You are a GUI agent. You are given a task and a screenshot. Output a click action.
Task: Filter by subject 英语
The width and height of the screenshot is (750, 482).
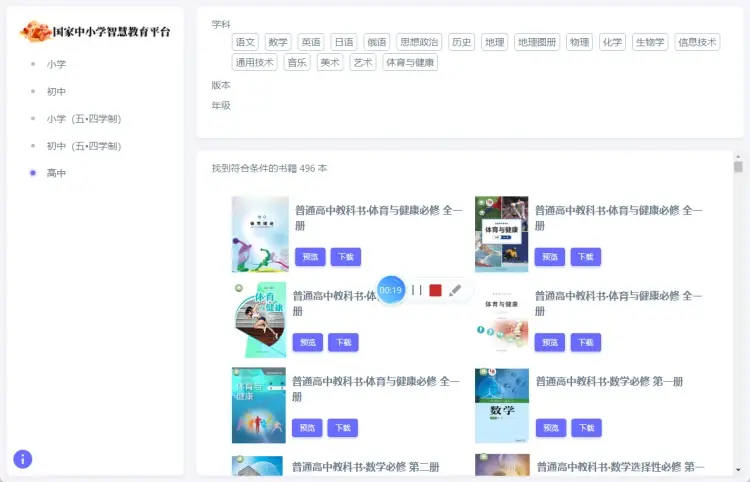click(x=311, y=42)
